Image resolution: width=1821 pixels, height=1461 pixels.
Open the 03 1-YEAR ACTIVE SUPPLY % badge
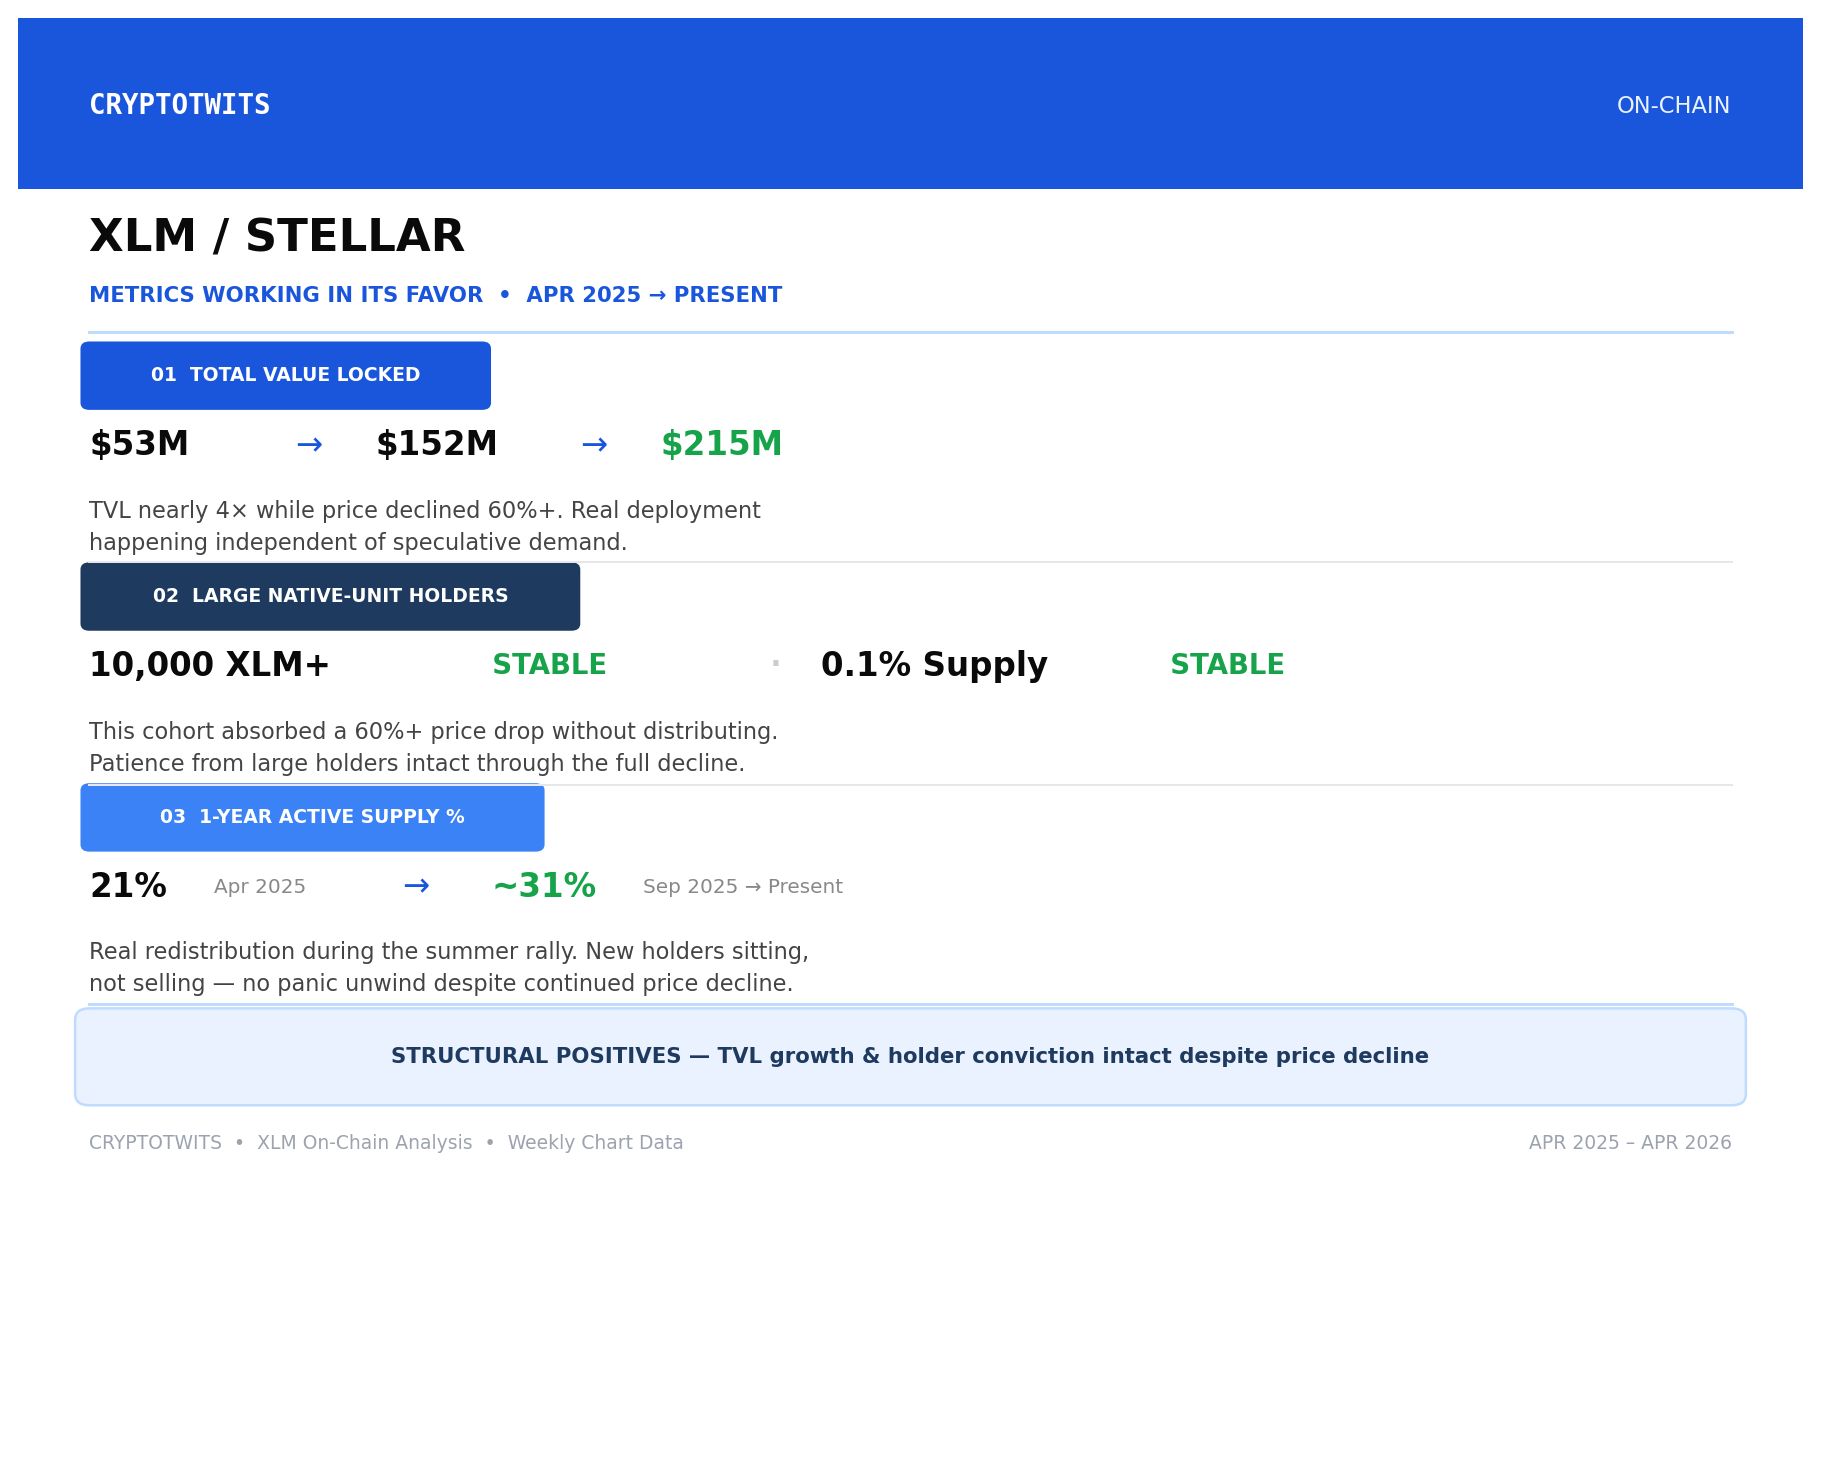click(312, 818)
